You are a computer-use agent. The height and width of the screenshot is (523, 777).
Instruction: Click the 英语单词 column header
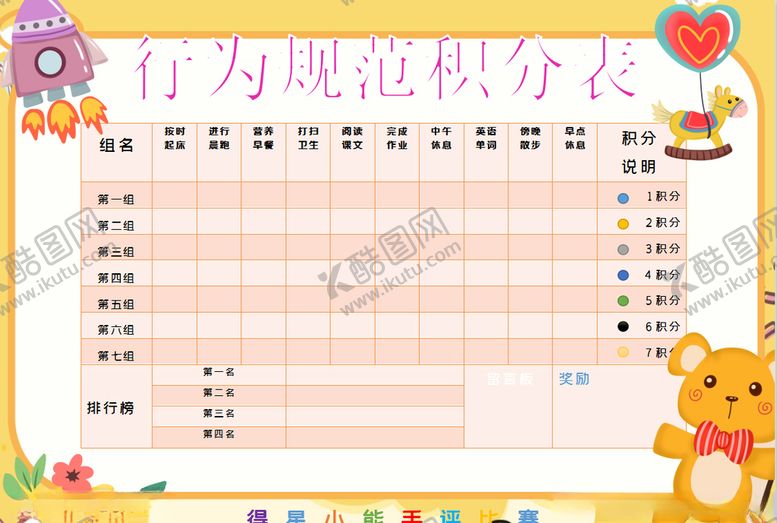click(x=486, y=138)
